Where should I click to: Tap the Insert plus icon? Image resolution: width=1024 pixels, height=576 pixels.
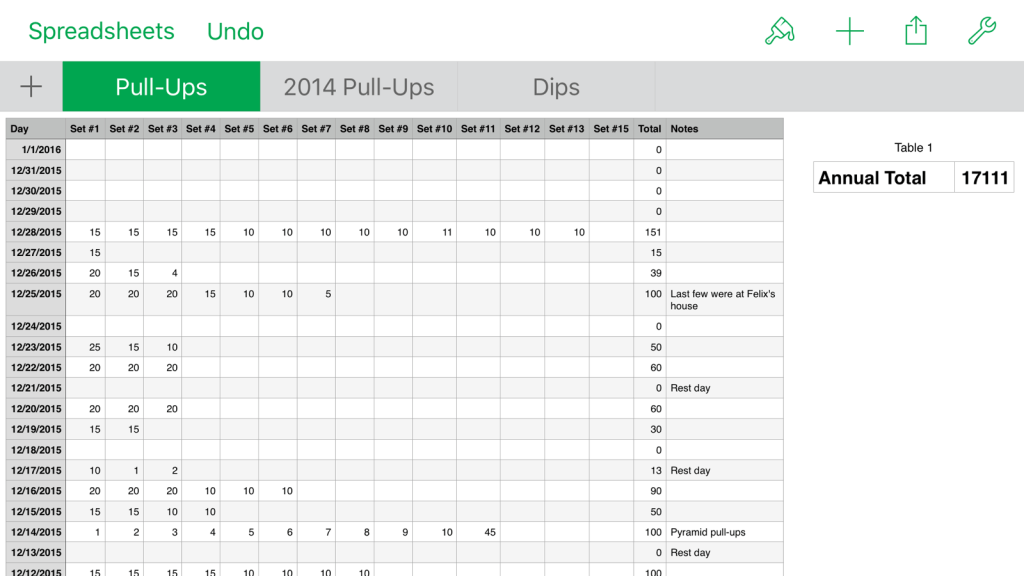pos(849,32)
